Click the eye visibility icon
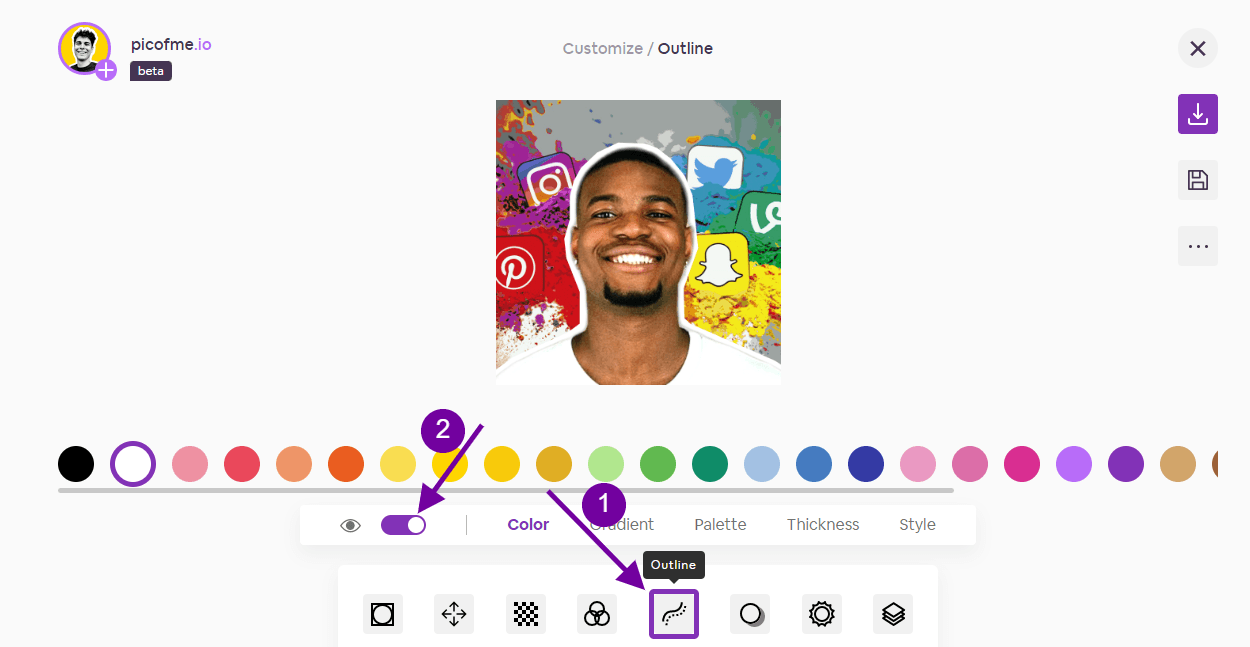This screenshot has height=647, width=1250. click(x=350, y=525)
